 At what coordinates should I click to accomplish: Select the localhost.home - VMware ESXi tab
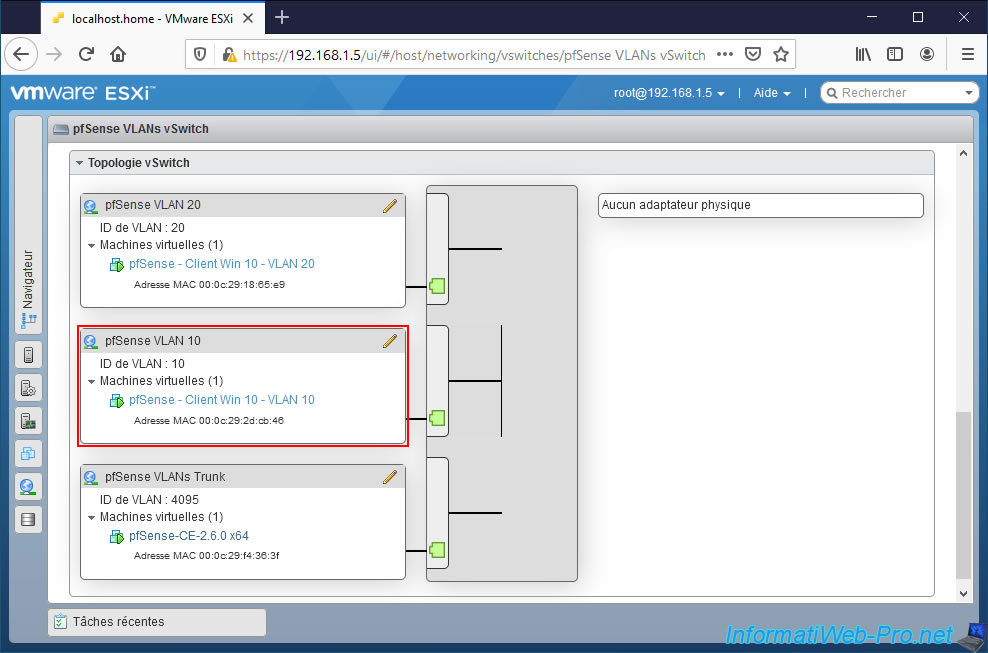tap(152, 18)
